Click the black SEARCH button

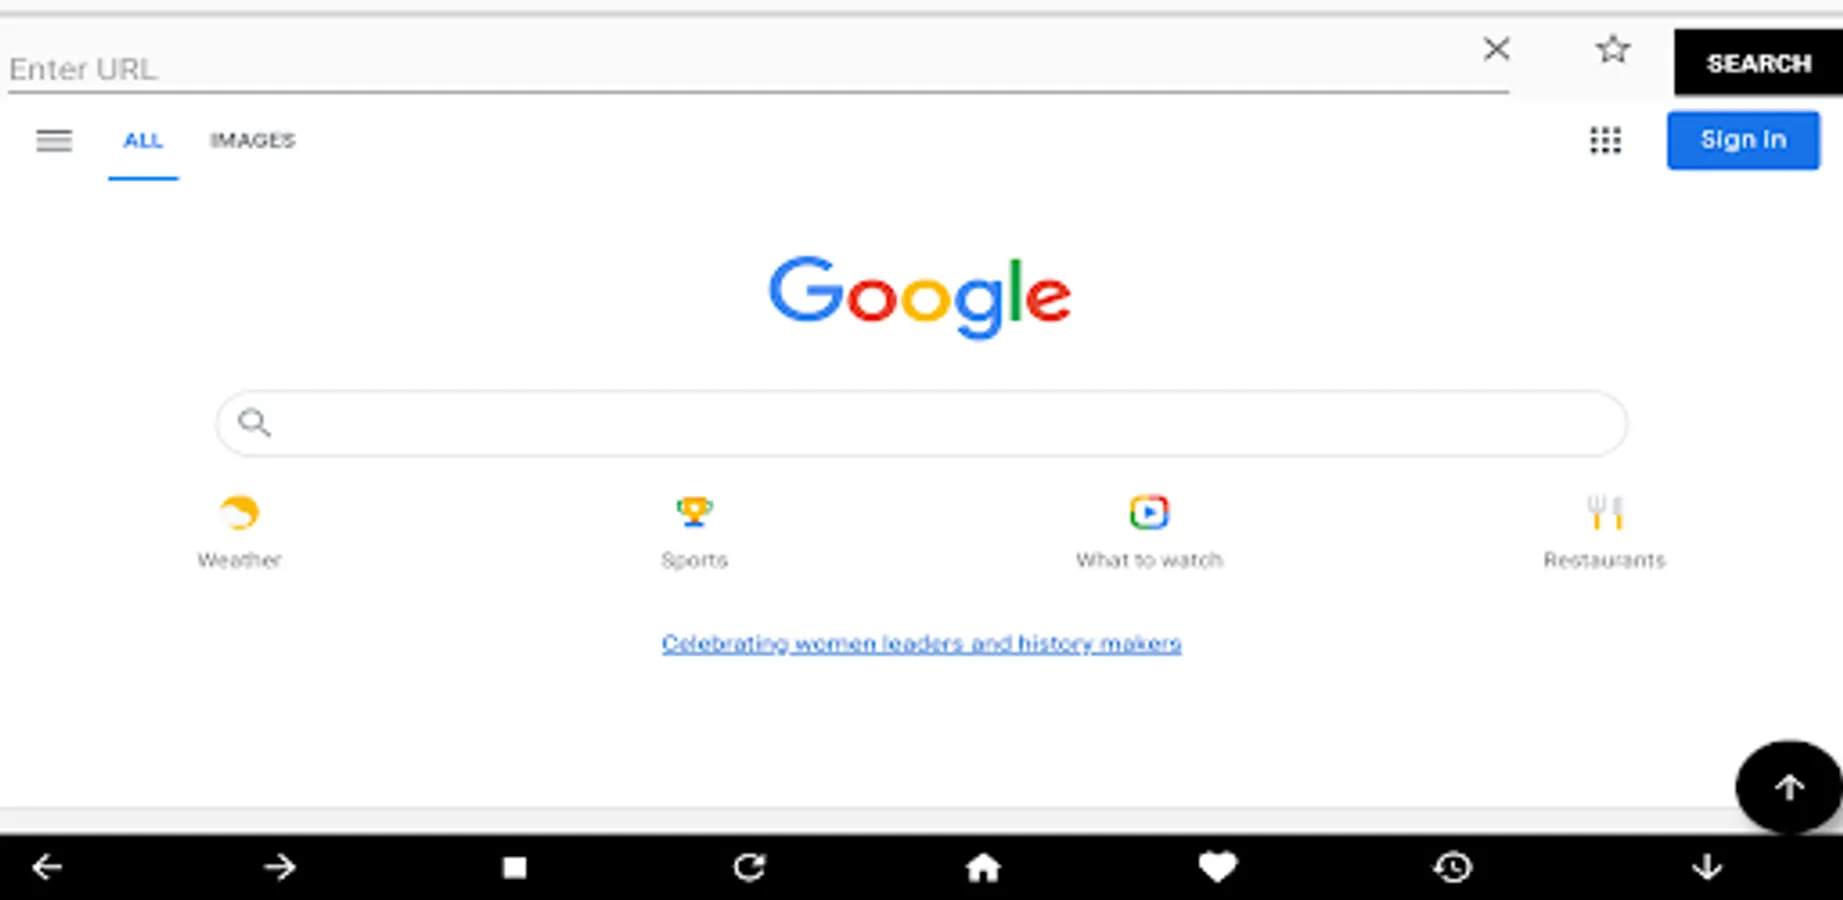(1758, 63)
